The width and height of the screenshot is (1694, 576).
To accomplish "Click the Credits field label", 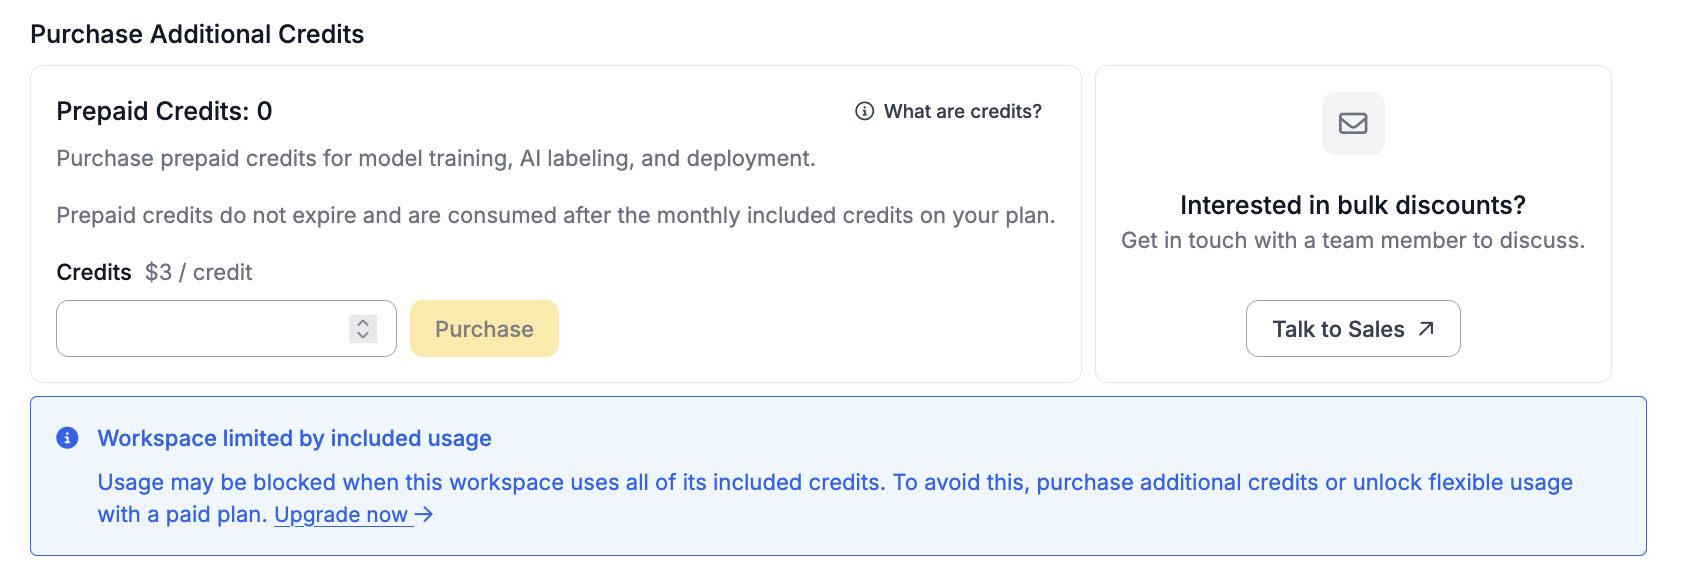I will (94, 272).
